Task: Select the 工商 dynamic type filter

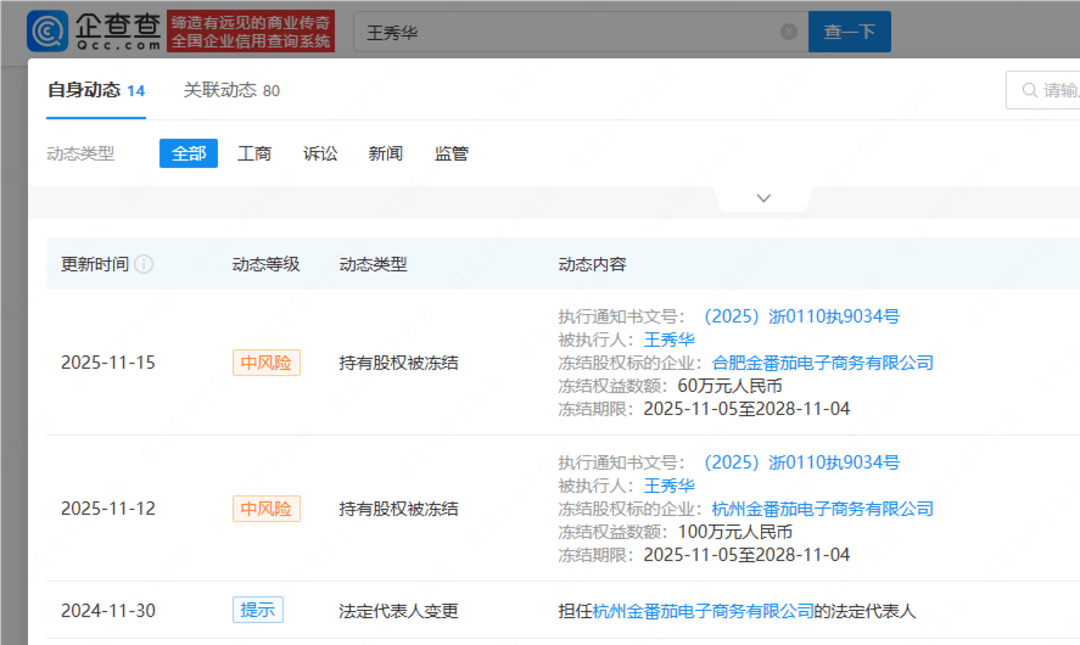Action: coord(254,153)
